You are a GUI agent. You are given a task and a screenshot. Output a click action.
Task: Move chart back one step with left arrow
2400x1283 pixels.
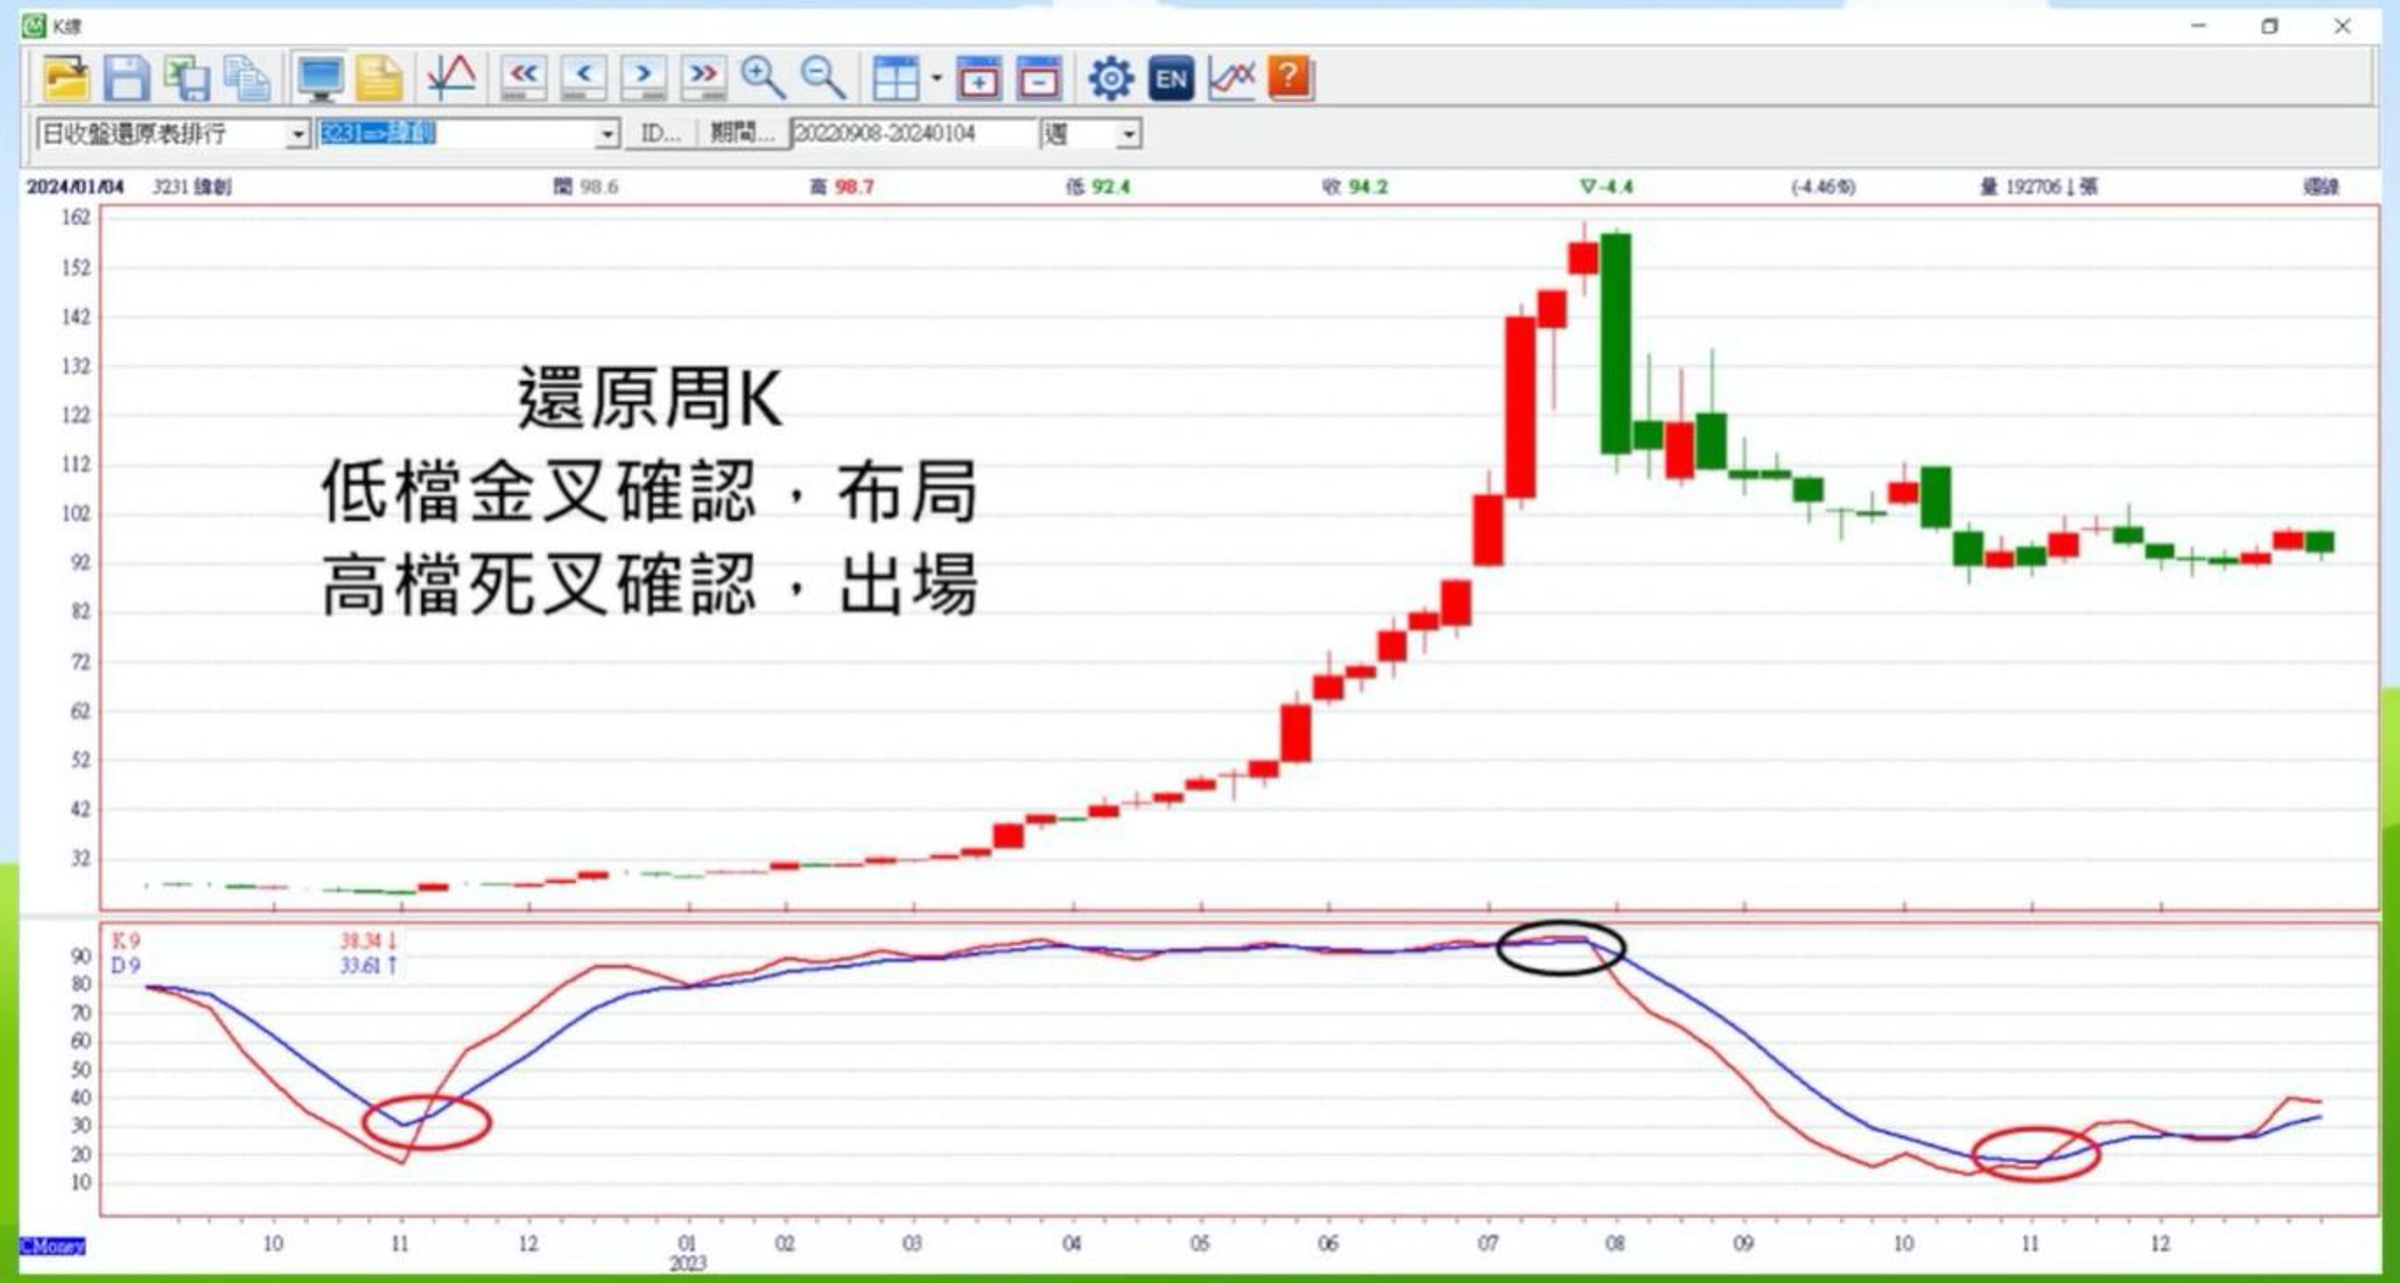[584, 78]
